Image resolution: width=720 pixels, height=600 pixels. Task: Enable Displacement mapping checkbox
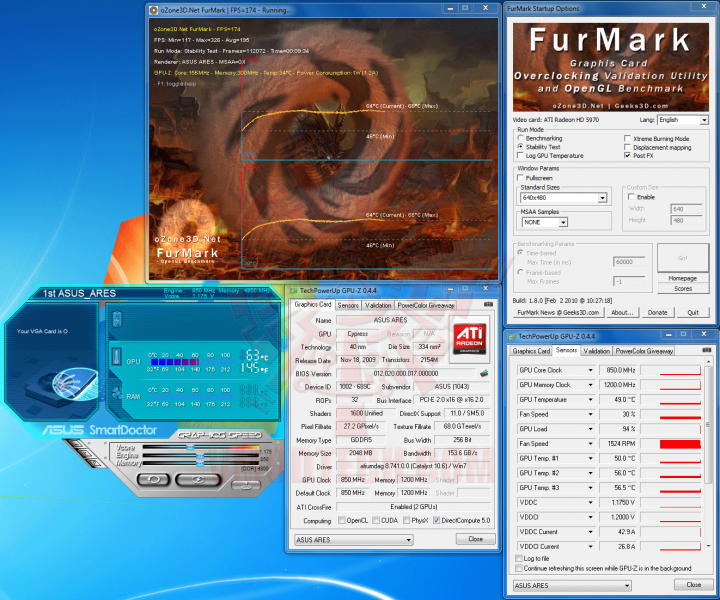pos(627,147)
